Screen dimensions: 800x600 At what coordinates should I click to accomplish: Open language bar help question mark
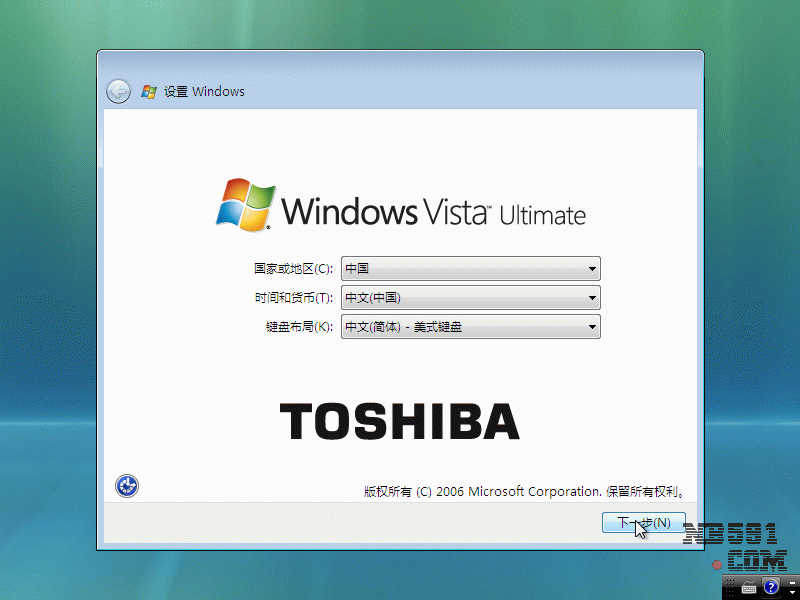click(x=771, y=587)
